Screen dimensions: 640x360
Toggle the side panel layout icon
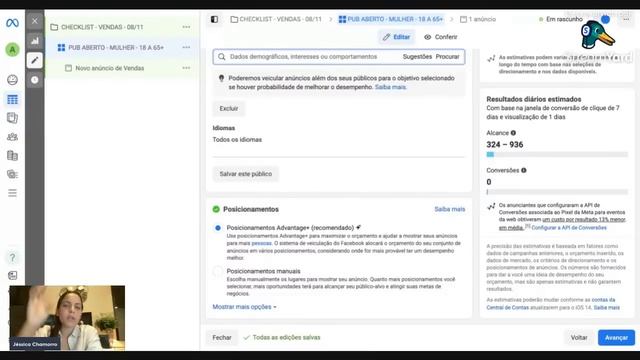point(214,19)
